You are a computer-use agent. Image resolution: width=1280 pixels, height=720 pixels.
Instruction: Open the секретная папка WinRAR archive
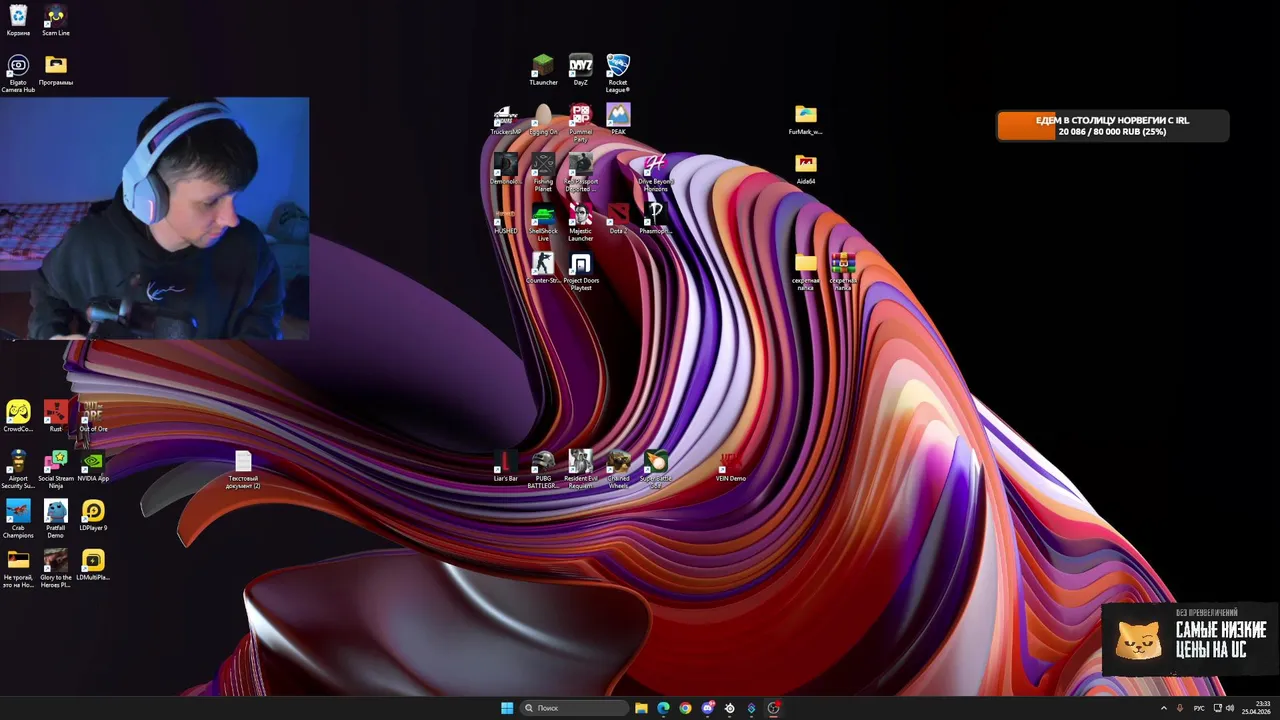[x=843, y=271]
